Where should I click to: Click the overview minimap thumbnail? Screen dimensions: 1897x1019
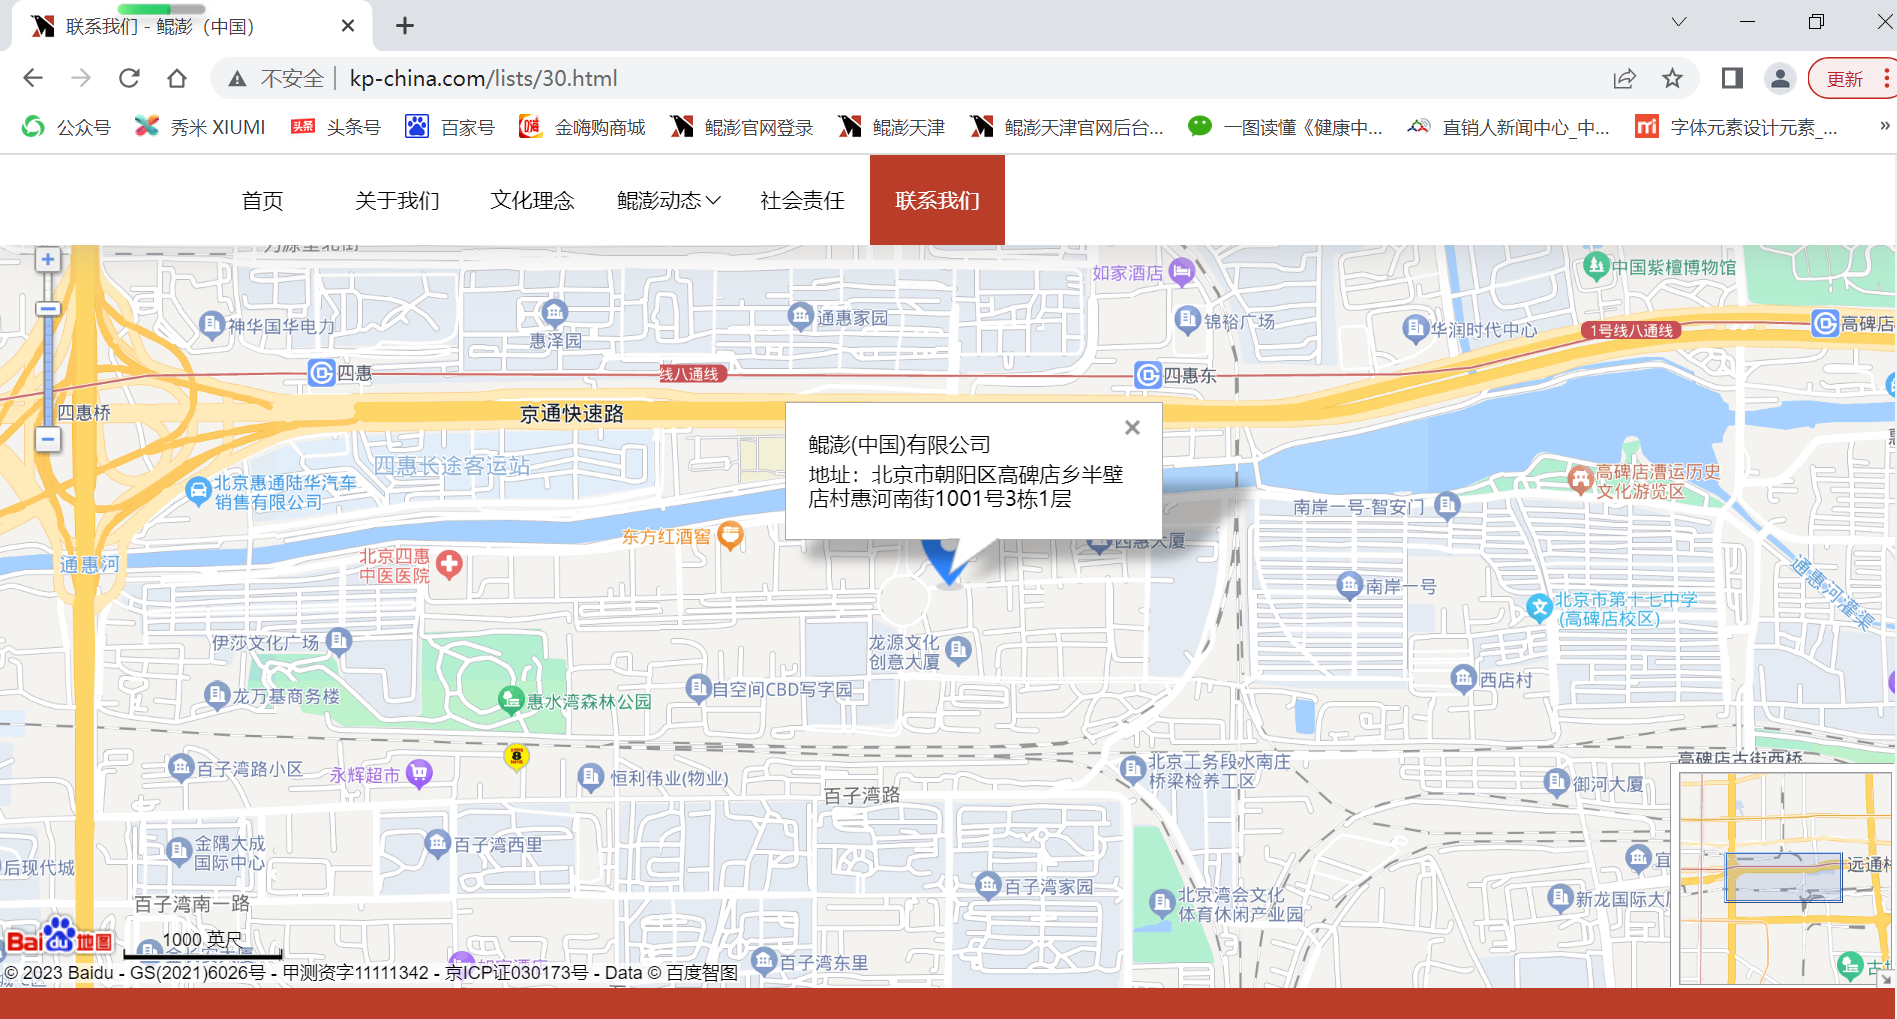click(x=1783, y=878)
